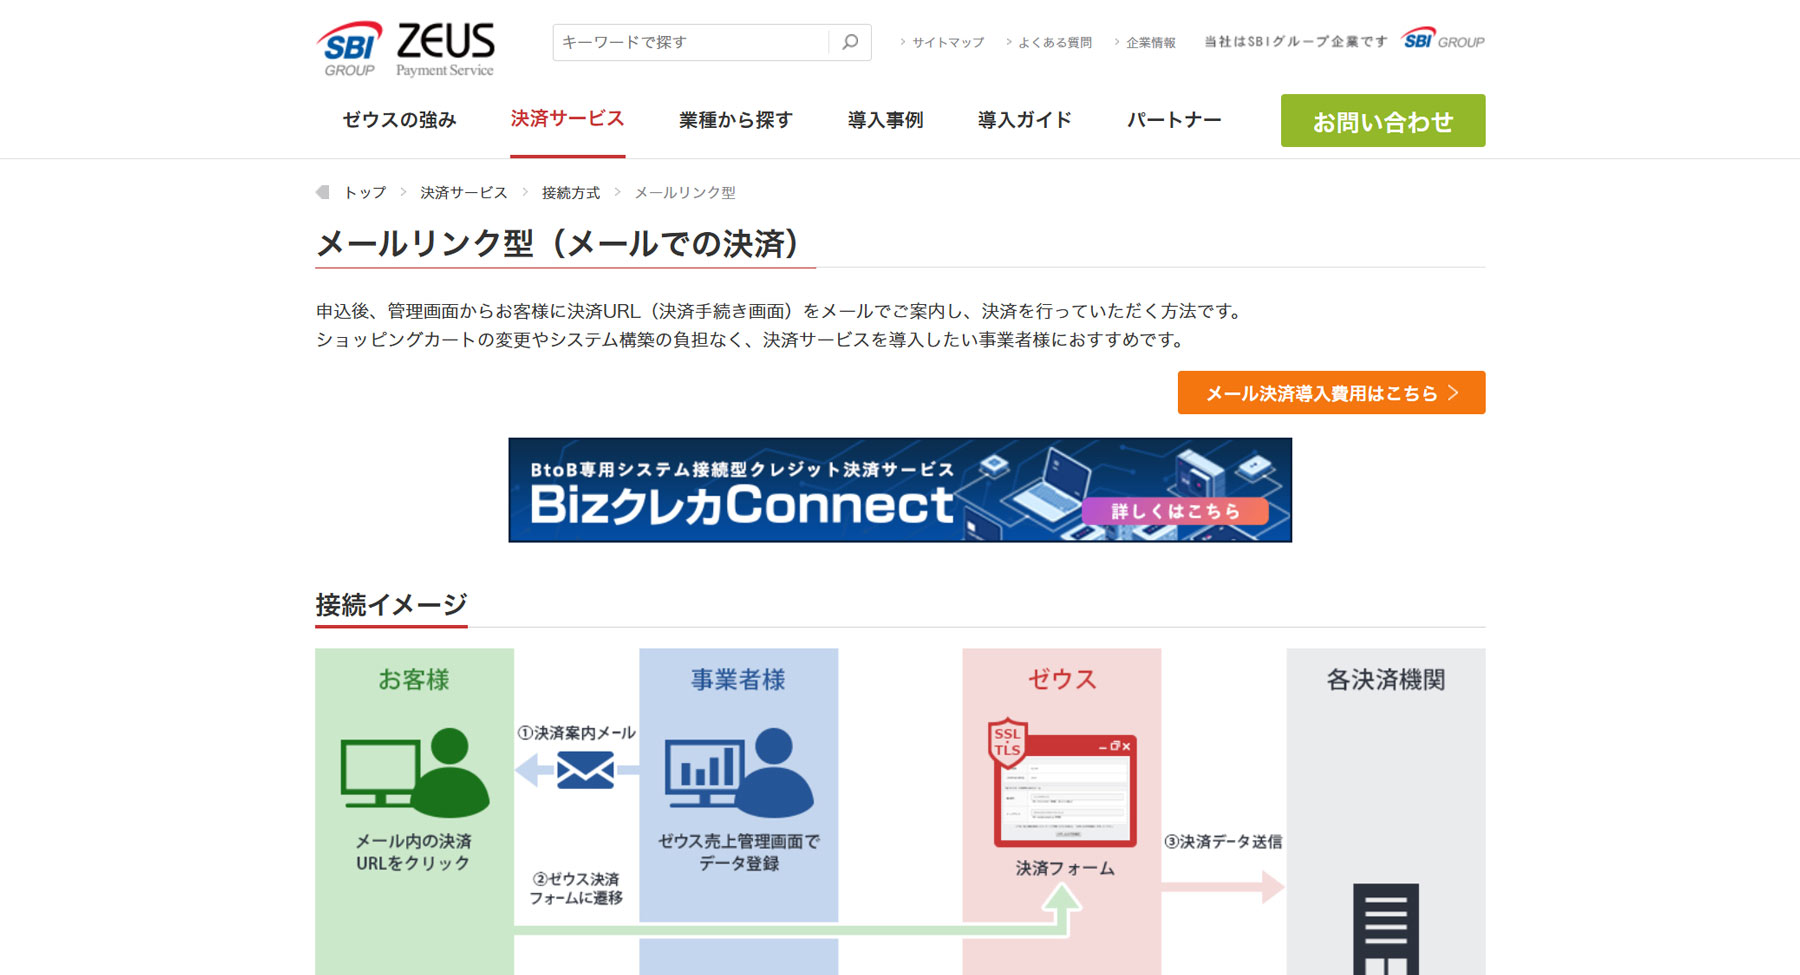Click the ③決済データ送信 caption
Viewport: 1800px width, 975px height.
pyautogui.click(x=1223, y=842)
